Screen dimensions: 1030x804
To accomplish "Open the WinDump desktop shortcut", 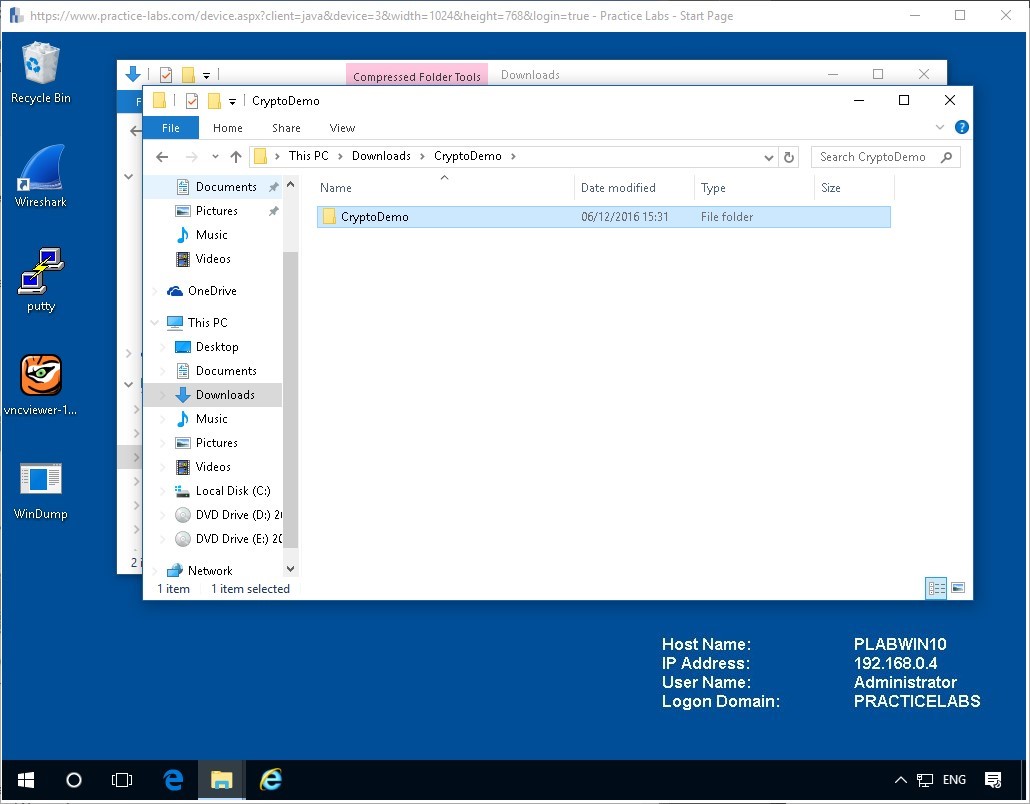I will pos(40,490).
